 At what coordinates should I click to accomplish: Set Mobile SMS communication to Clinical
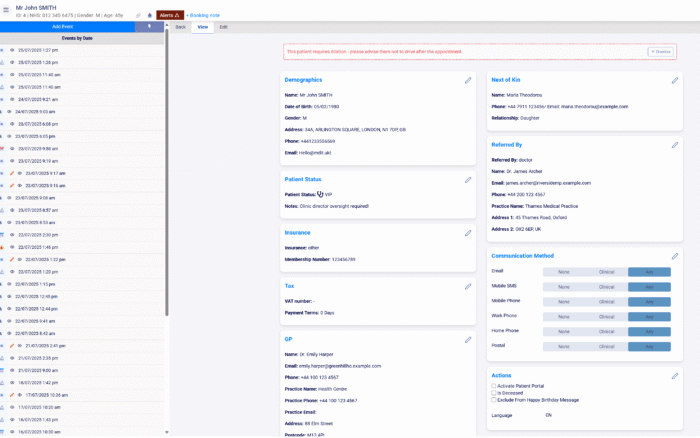(x=606, y=287)
